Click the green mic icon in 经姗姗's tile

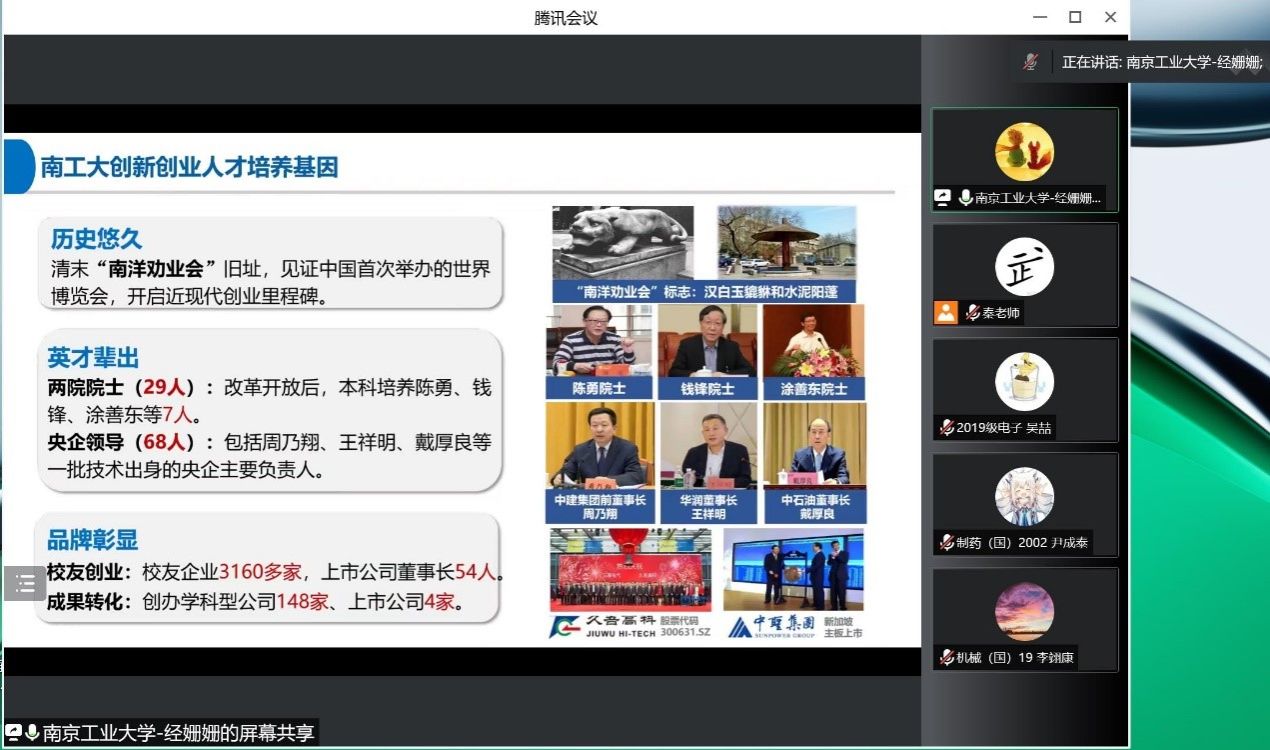965,198
